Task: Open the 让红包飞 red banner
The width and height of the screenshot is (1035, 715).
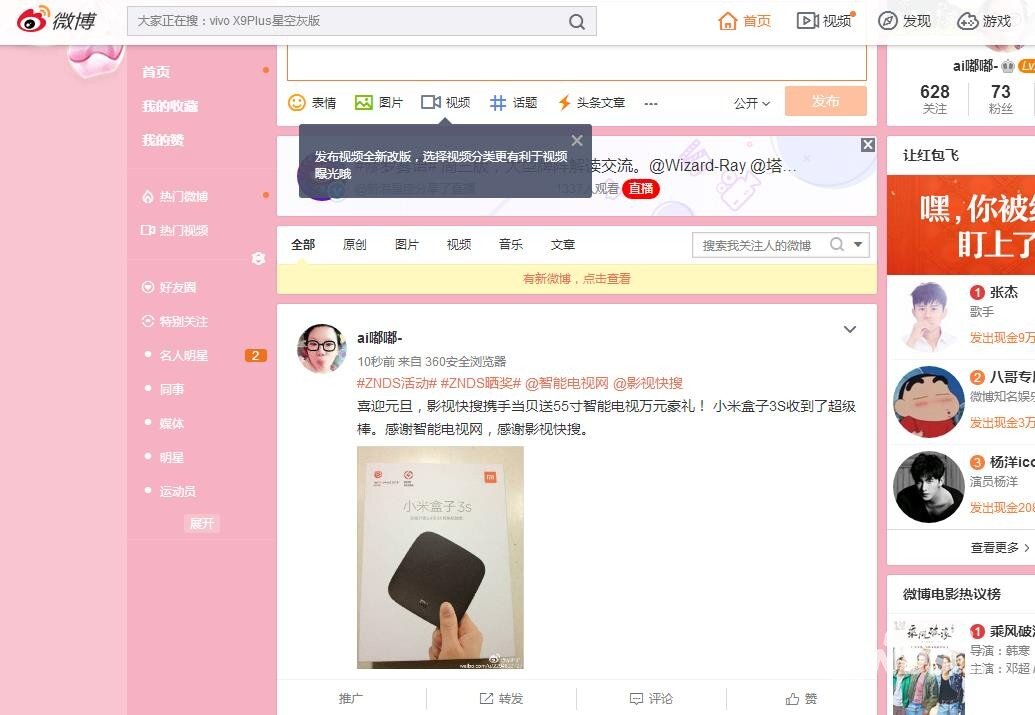Action: pos(961,225)
